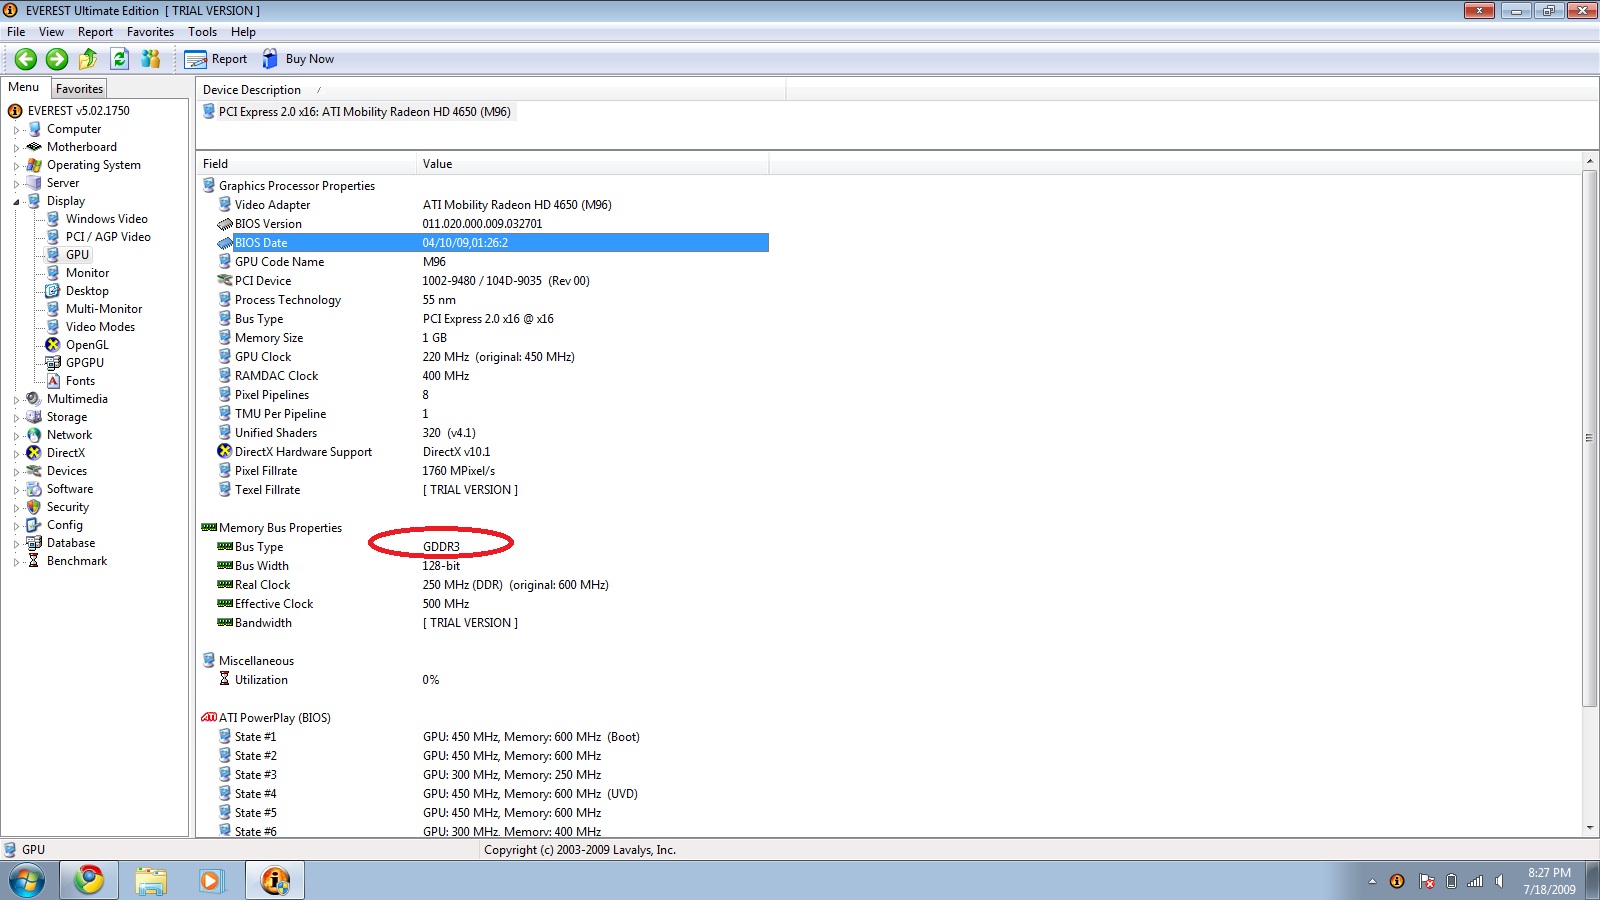Select the ATI PowerPlay State #1 row

click(x=492, y=737)
